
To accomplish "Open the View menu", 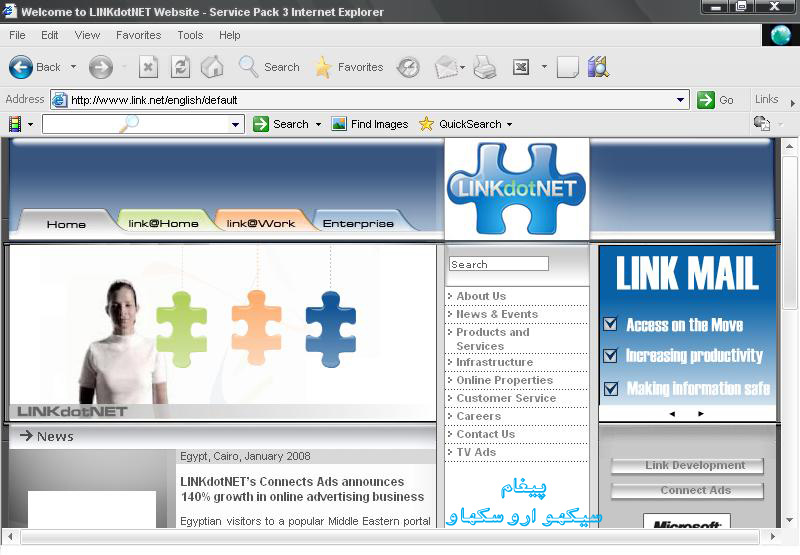I will click(x=87, y=35).
